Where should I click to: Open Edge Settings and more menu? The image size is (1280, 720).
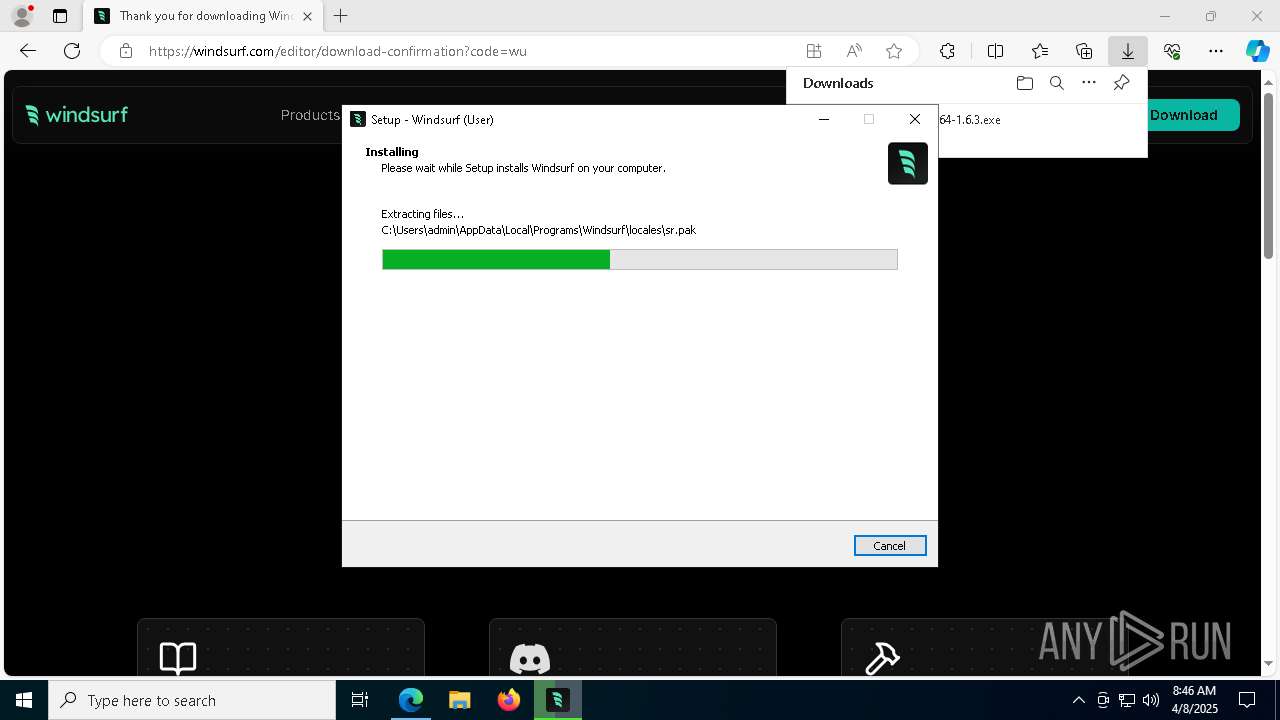pyautogui.click(x=1216, y=51)
